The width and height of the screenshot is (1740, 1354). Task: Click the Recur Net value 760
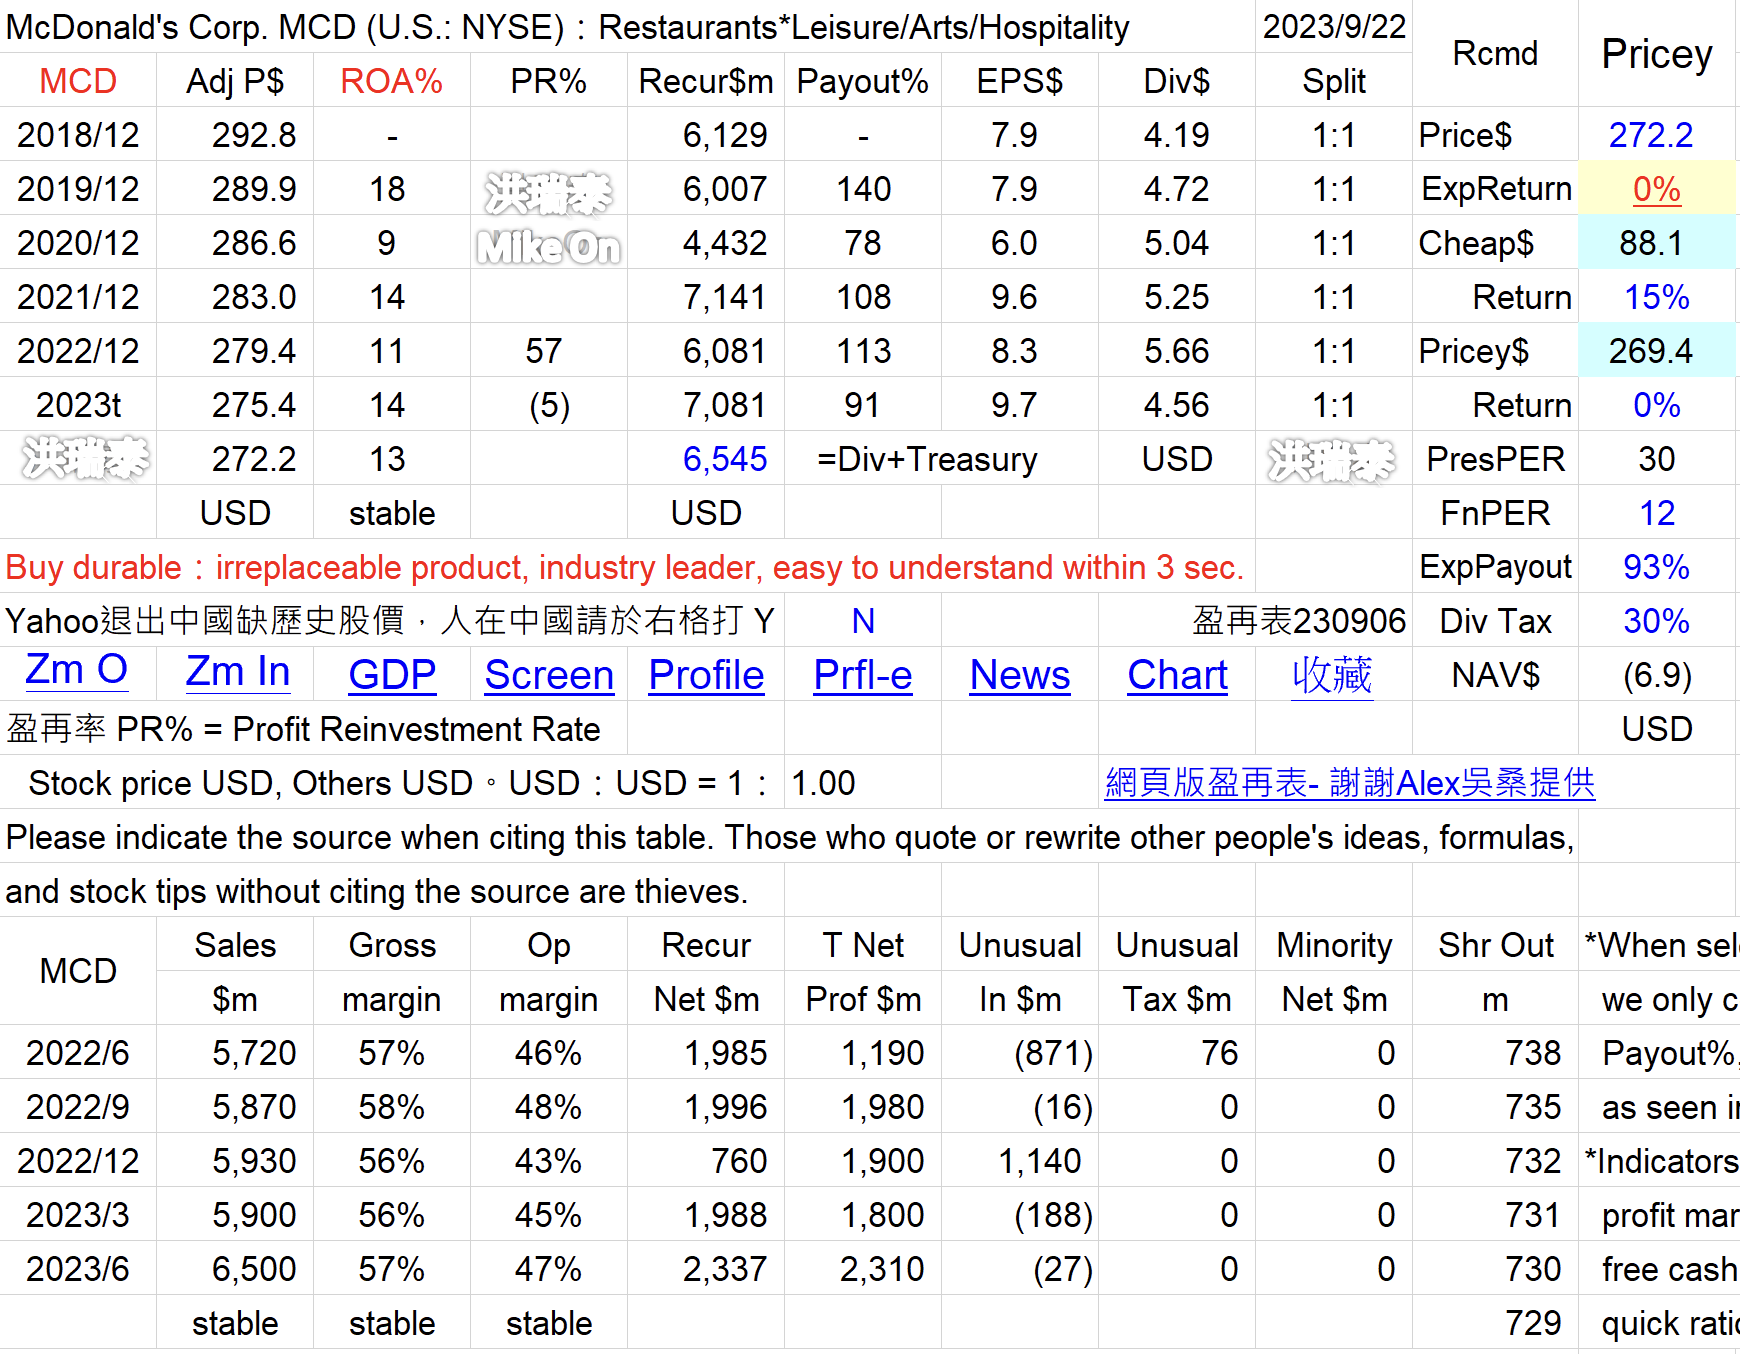point(739,1161)
